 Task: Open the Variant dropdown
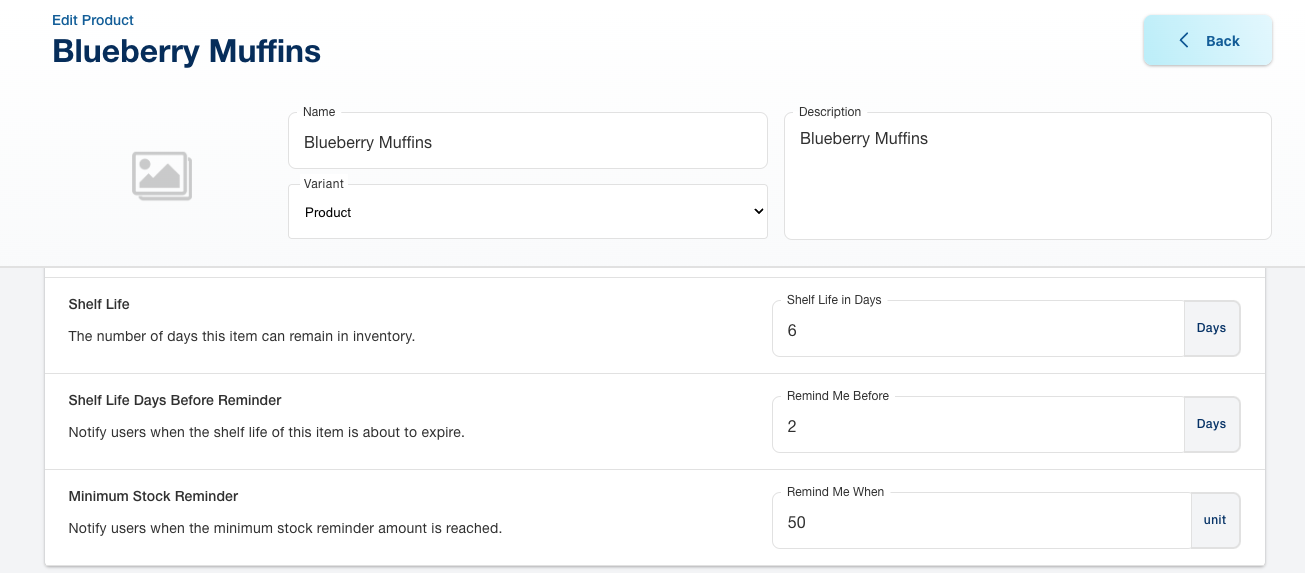(527, 212)
